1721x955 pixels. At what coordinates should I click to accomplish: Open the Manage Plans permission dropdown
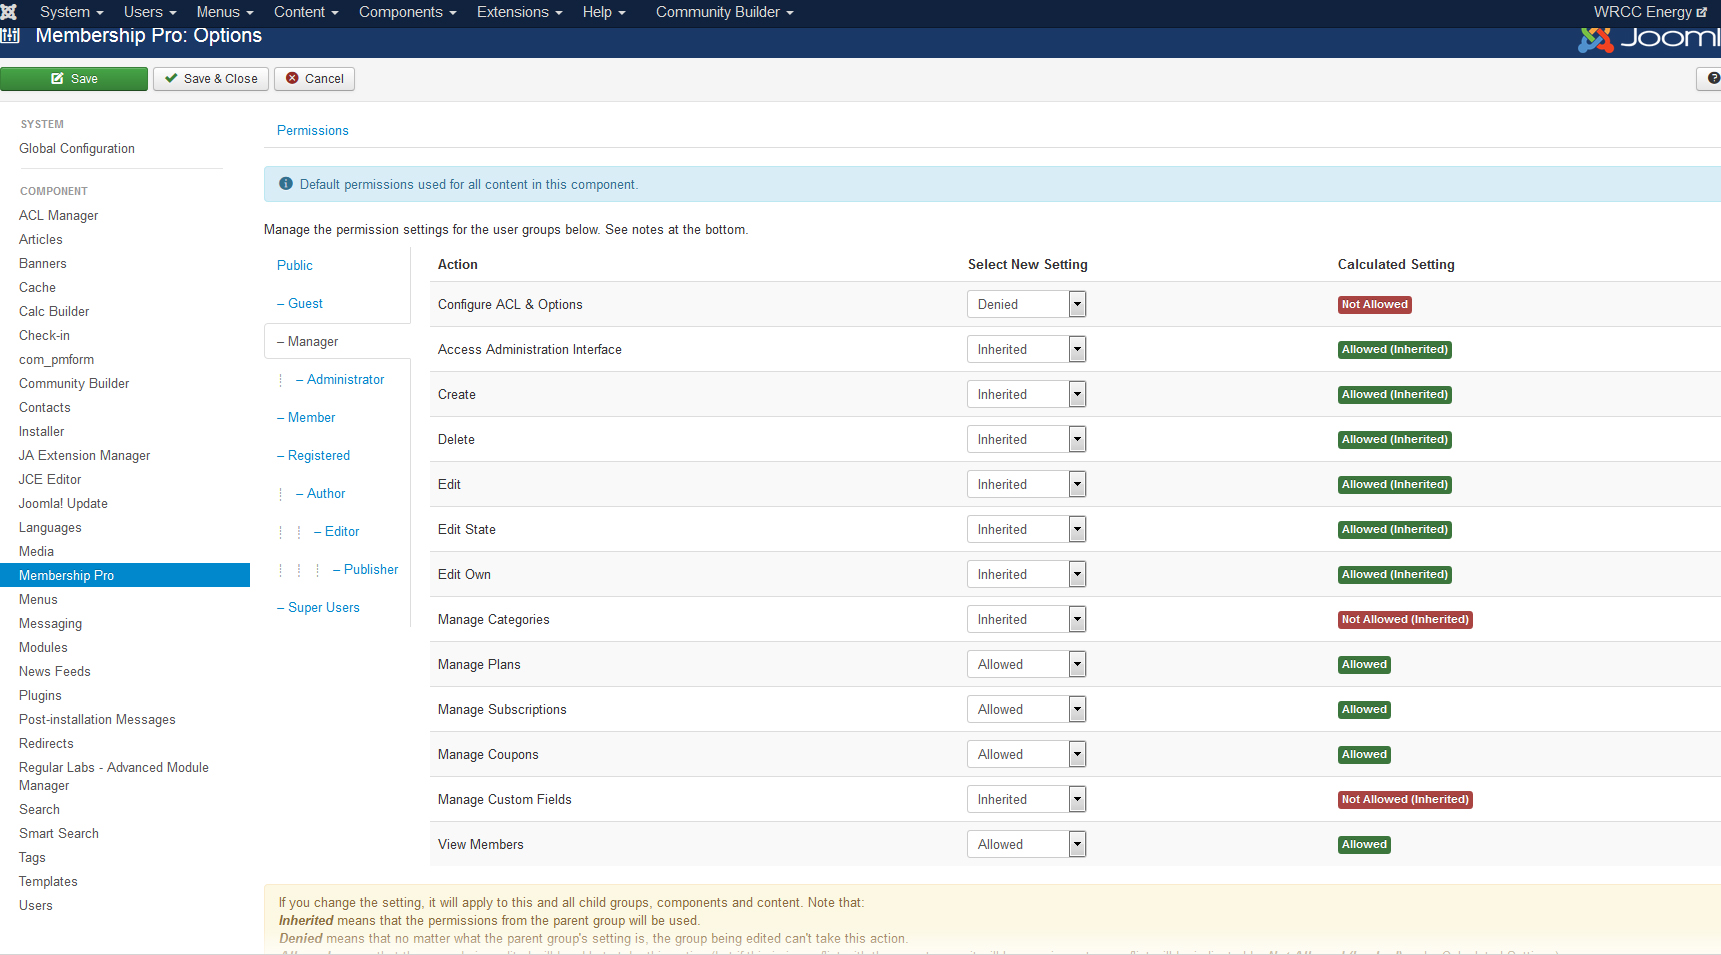click(1026, 664)
